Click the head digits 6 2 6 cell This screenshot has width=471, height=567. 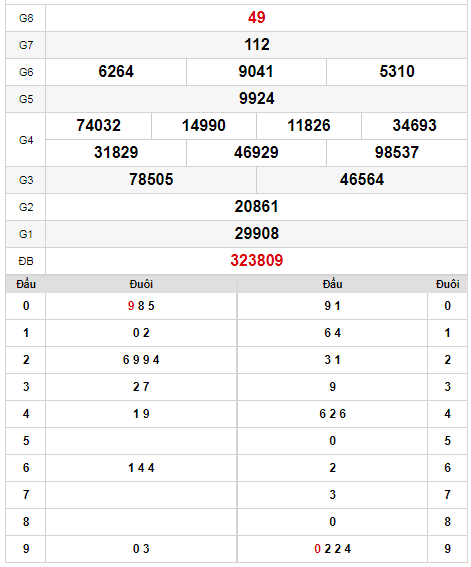pyautogui.click(x=332, y=414)
